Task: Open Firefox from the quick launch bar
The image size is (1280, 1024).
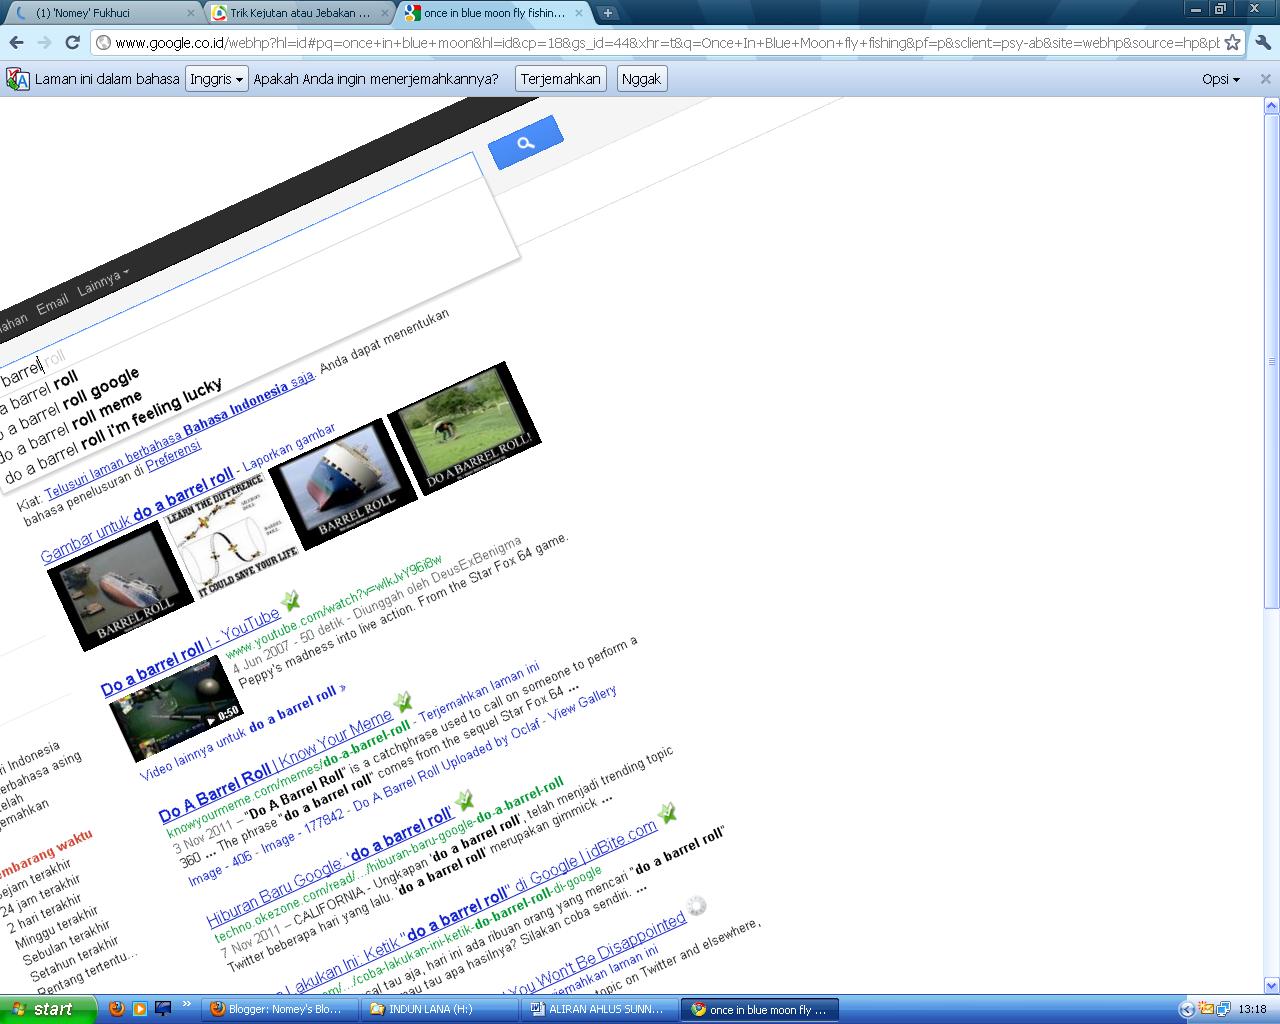Action: (x=117, y=1009)
